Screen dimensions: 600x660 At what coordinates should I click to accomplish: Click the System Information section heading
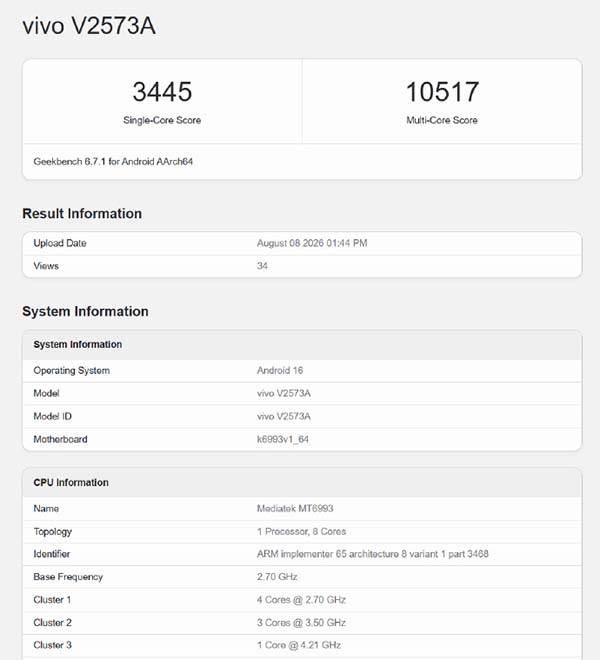pos(85,311)
